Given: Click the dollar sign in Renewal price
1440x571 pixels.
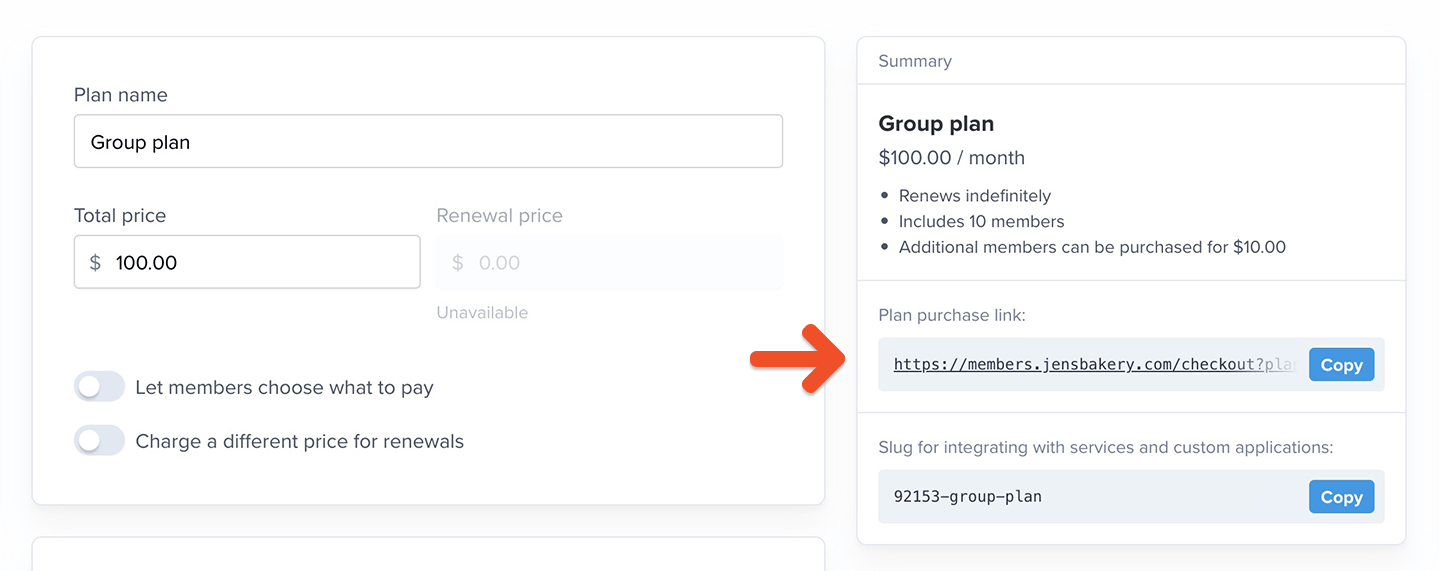Looking at the screenshot, I should (x=458, y=263).
